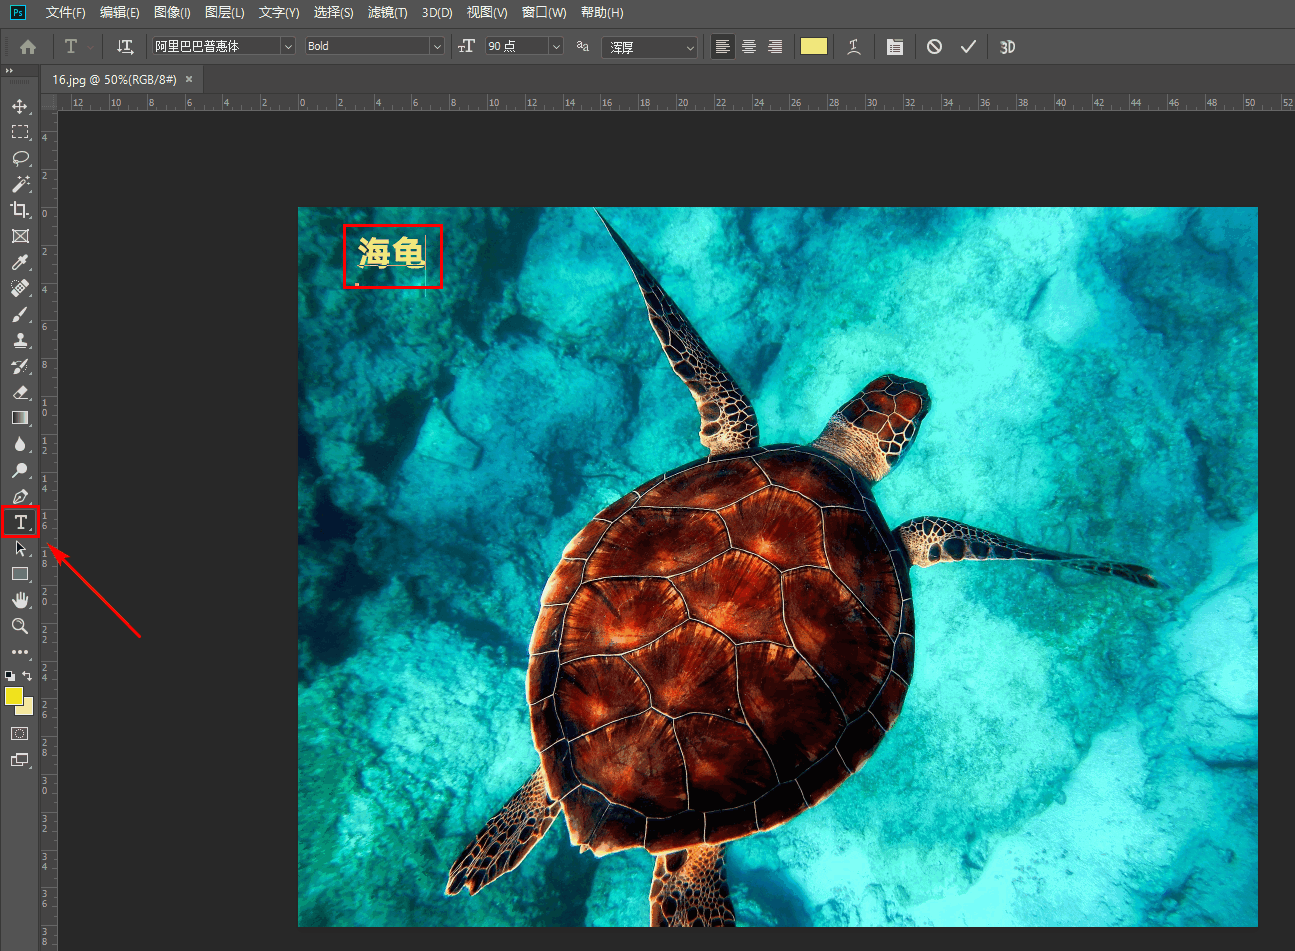Expand the Bold font style dropdown
The image size is (1295, 951).
(x=436, y=46)
